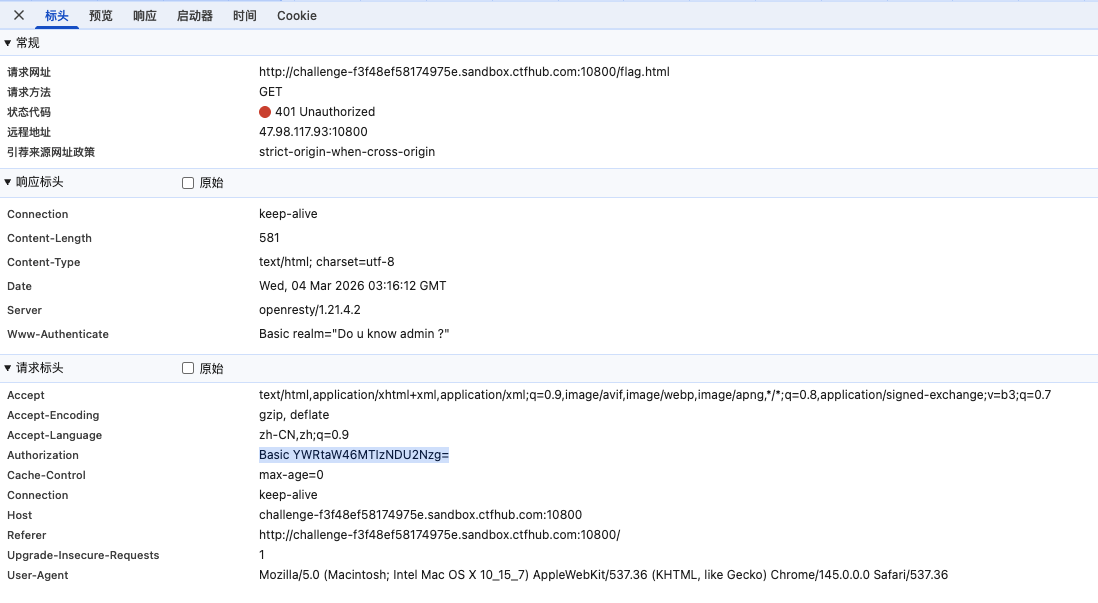The image size is (1098, 603).
Task: Open the 时间 tab
Action: (x=245, y=16)
